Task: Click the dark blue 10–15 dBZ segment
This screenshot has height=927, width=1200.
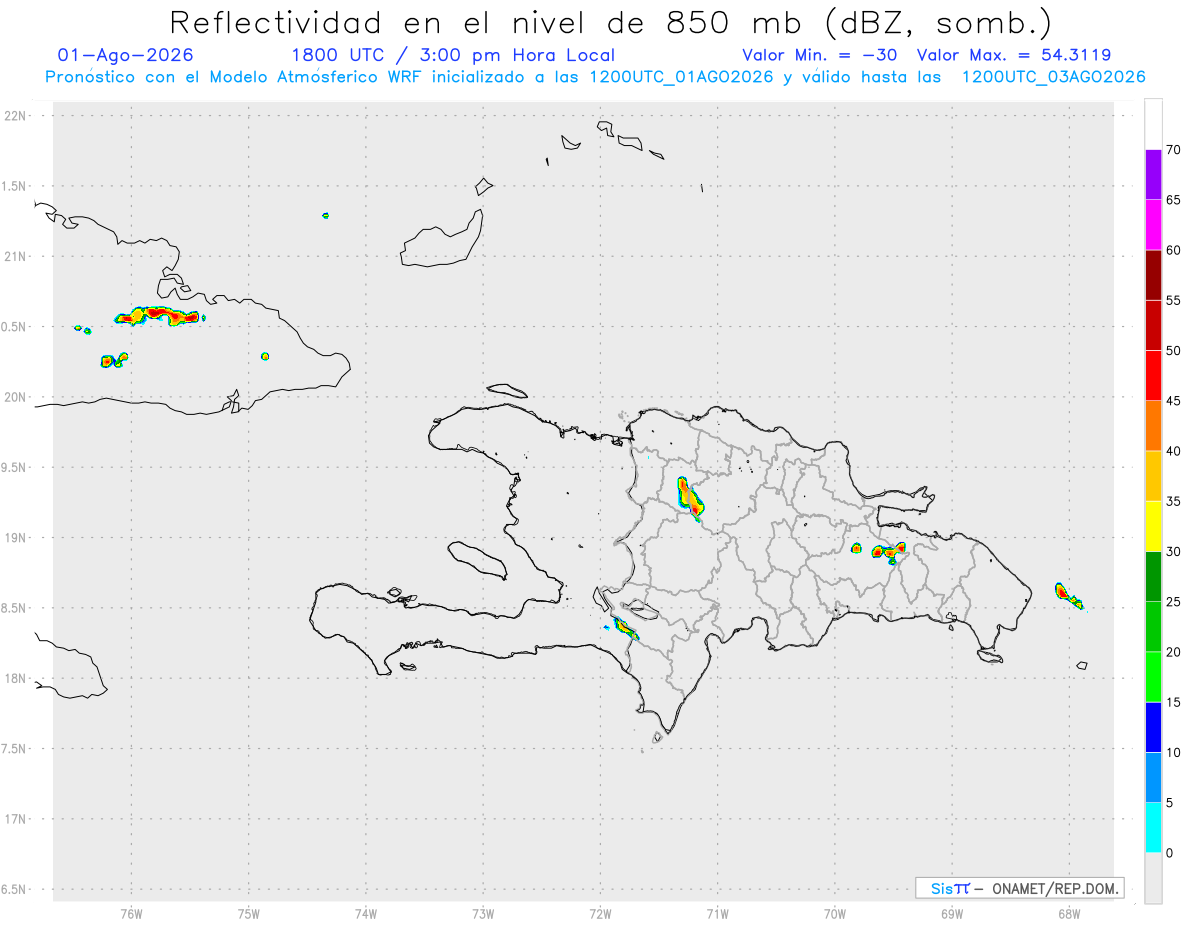Action: (1153, 727)
